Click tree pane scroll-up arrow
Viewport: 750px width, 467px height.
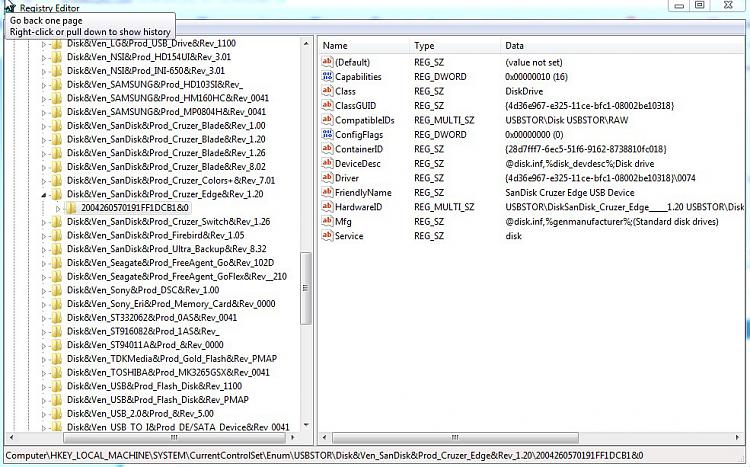coord(306,44)
